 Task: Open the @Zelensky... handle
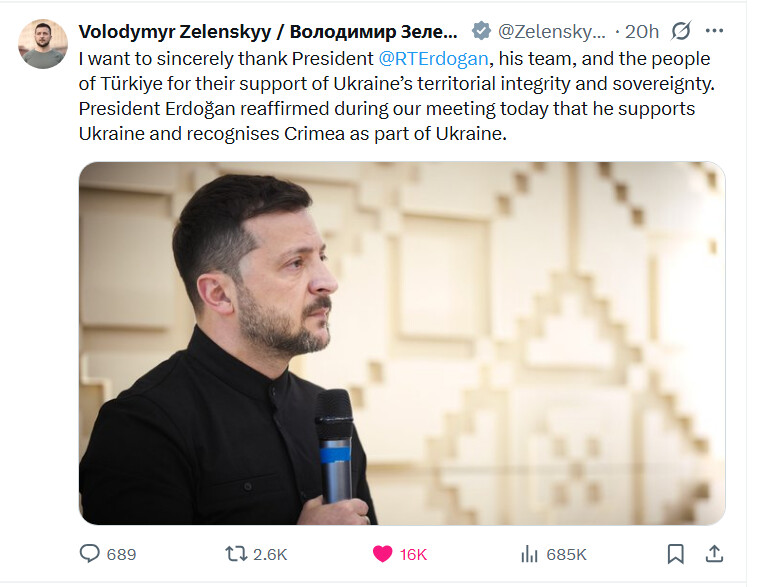(x=552, y=32)
